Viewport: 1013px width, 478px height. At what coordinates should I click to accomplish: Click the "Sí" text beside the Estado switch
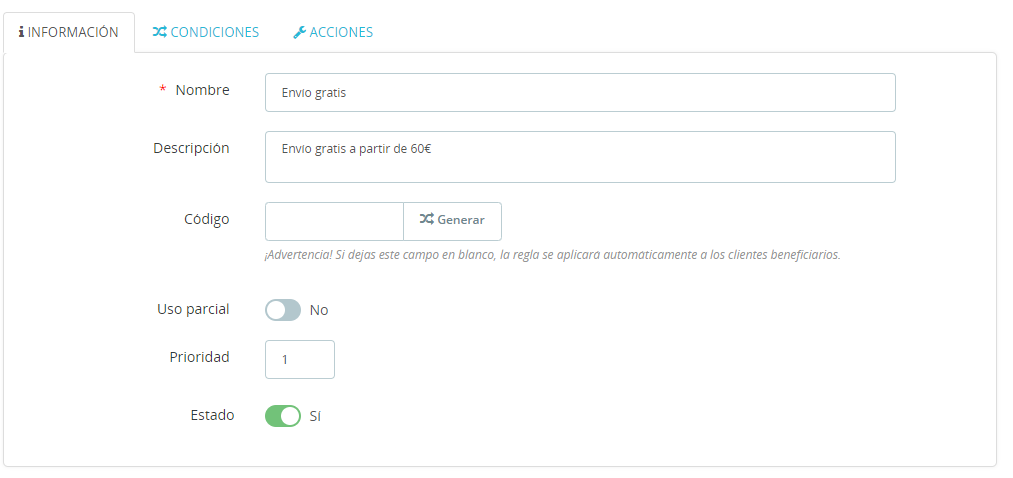click(315, 416)
